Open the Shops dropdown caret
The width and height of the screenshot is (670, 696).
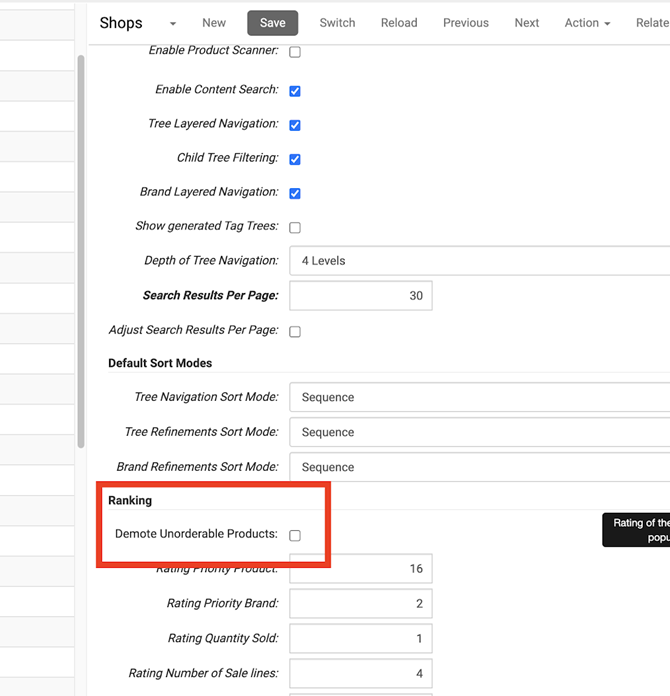click(172, 23)
